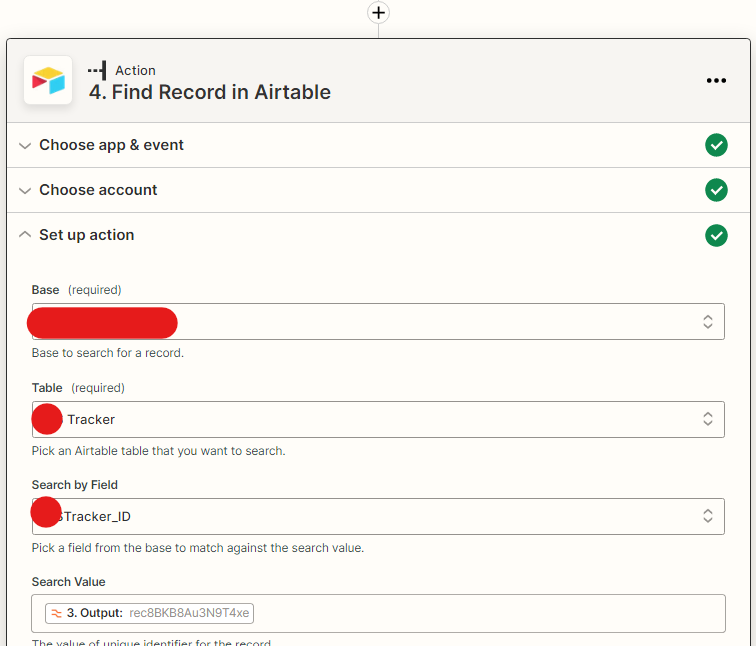The height and width of the screenshot is (646, 756).
Task: Open the Search by Field dropdown showing Tracker_ID
Action: pos(378,516)
